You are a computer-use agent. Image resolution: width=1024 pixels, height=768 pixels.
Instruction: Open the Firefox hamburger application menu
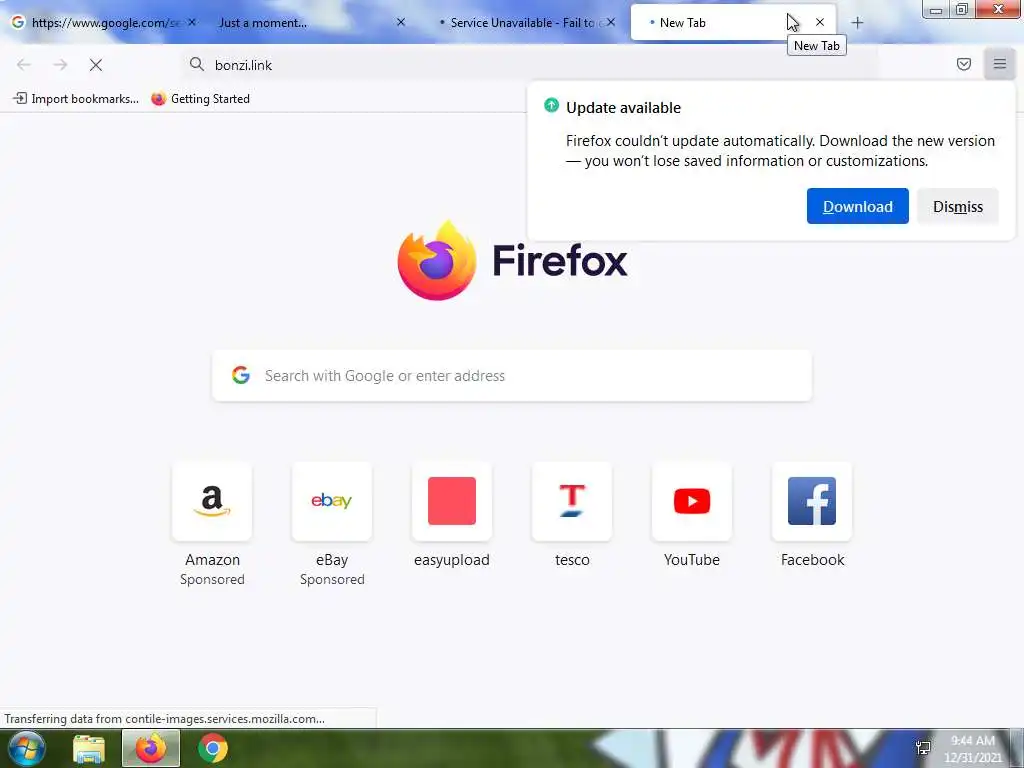[999, 64]
